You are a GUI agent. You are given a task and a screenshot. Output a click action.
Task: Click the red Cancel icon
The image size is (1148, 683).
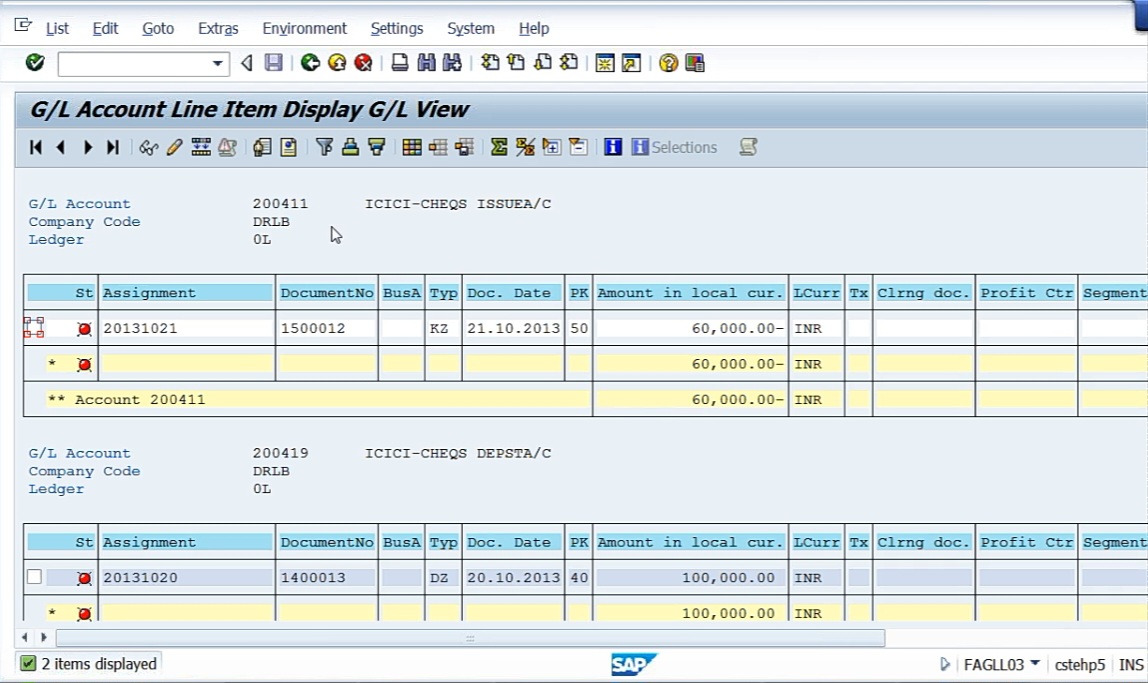363,63
